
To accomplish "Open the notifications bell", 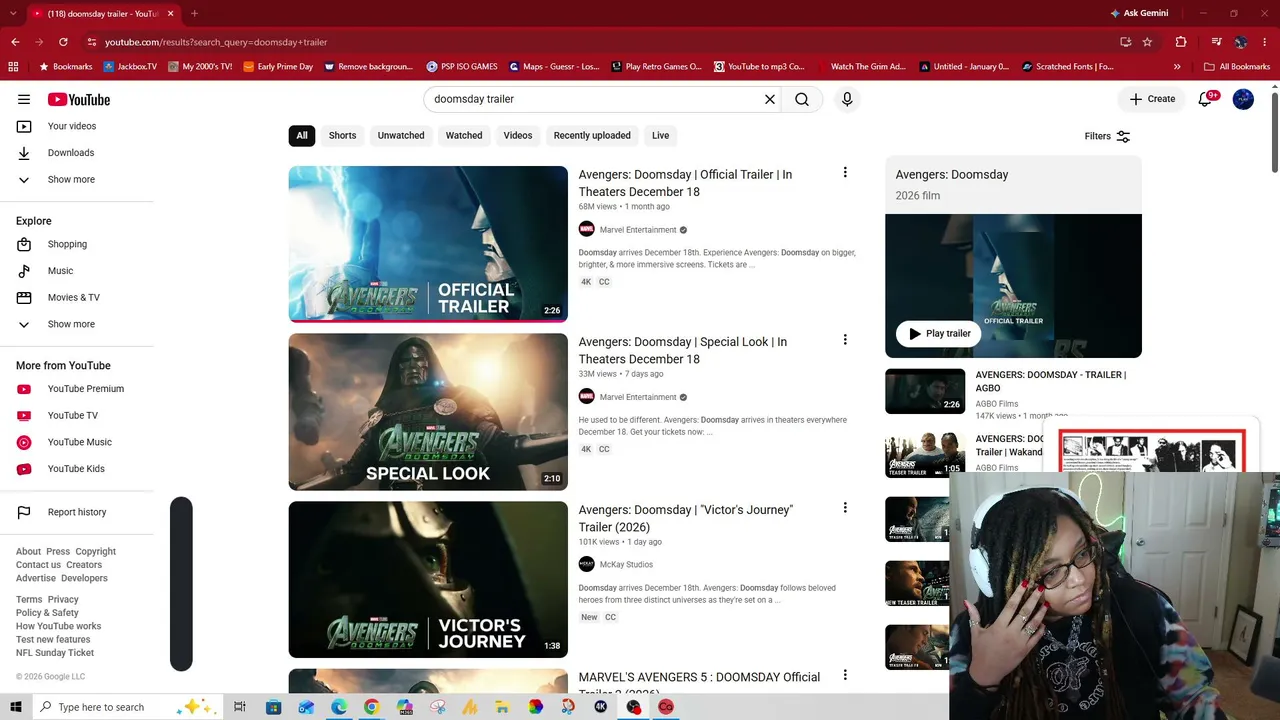I will [1206, 99].
